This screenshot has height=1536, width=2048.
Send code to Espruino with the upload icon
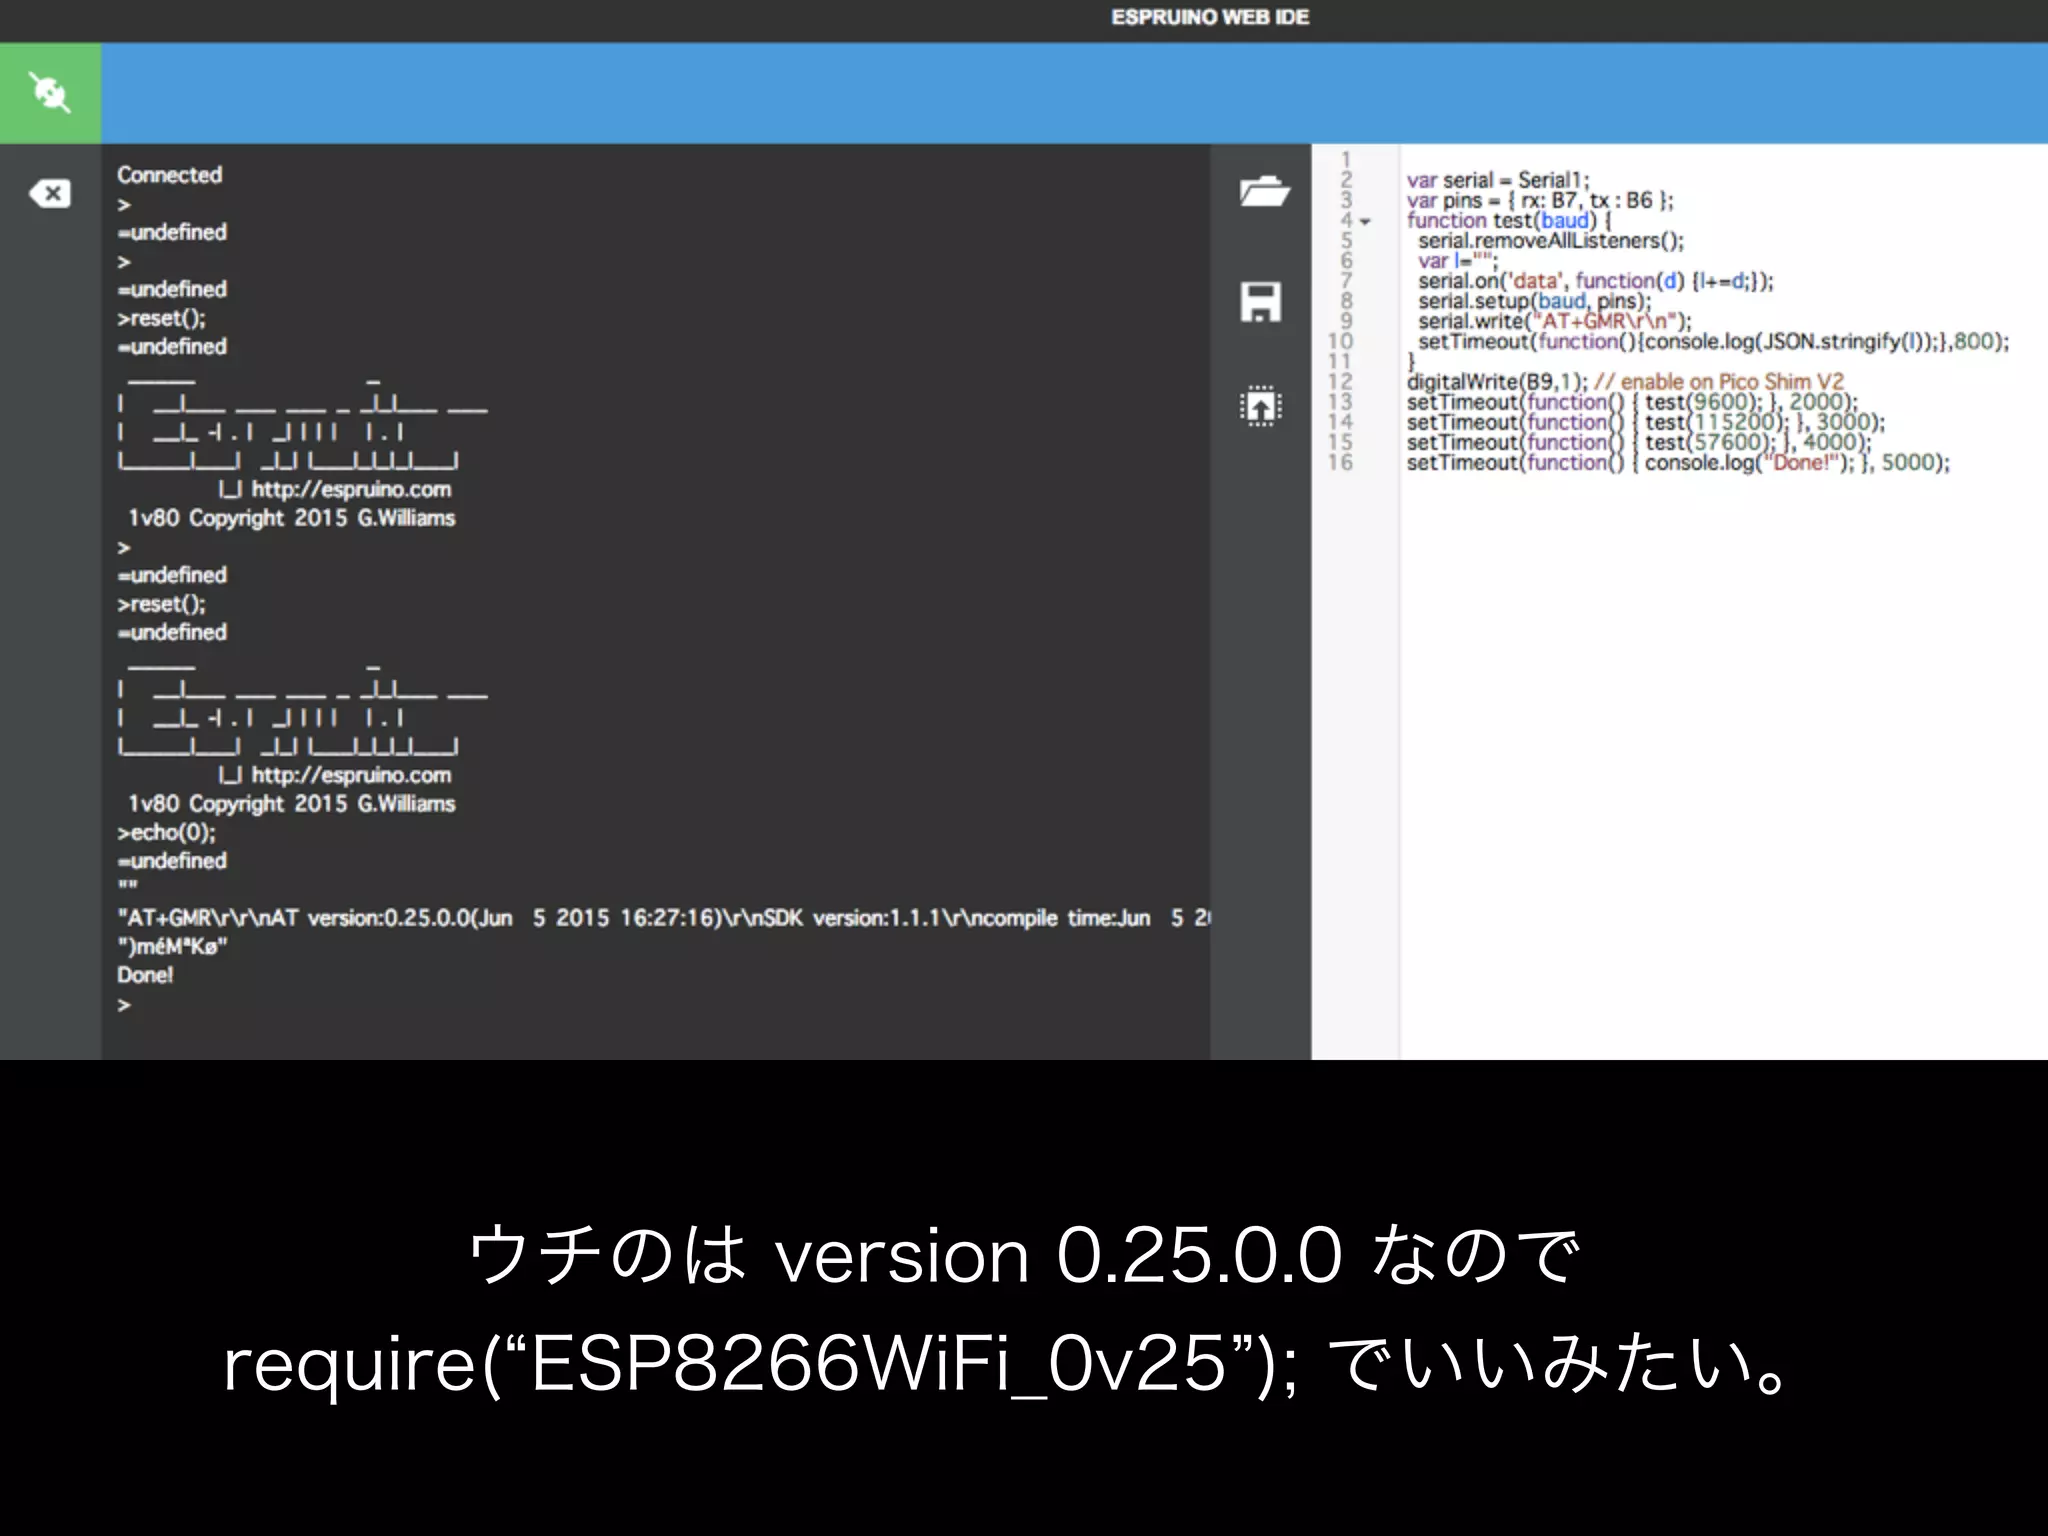pyautogui.click(x=1261, y=407)
